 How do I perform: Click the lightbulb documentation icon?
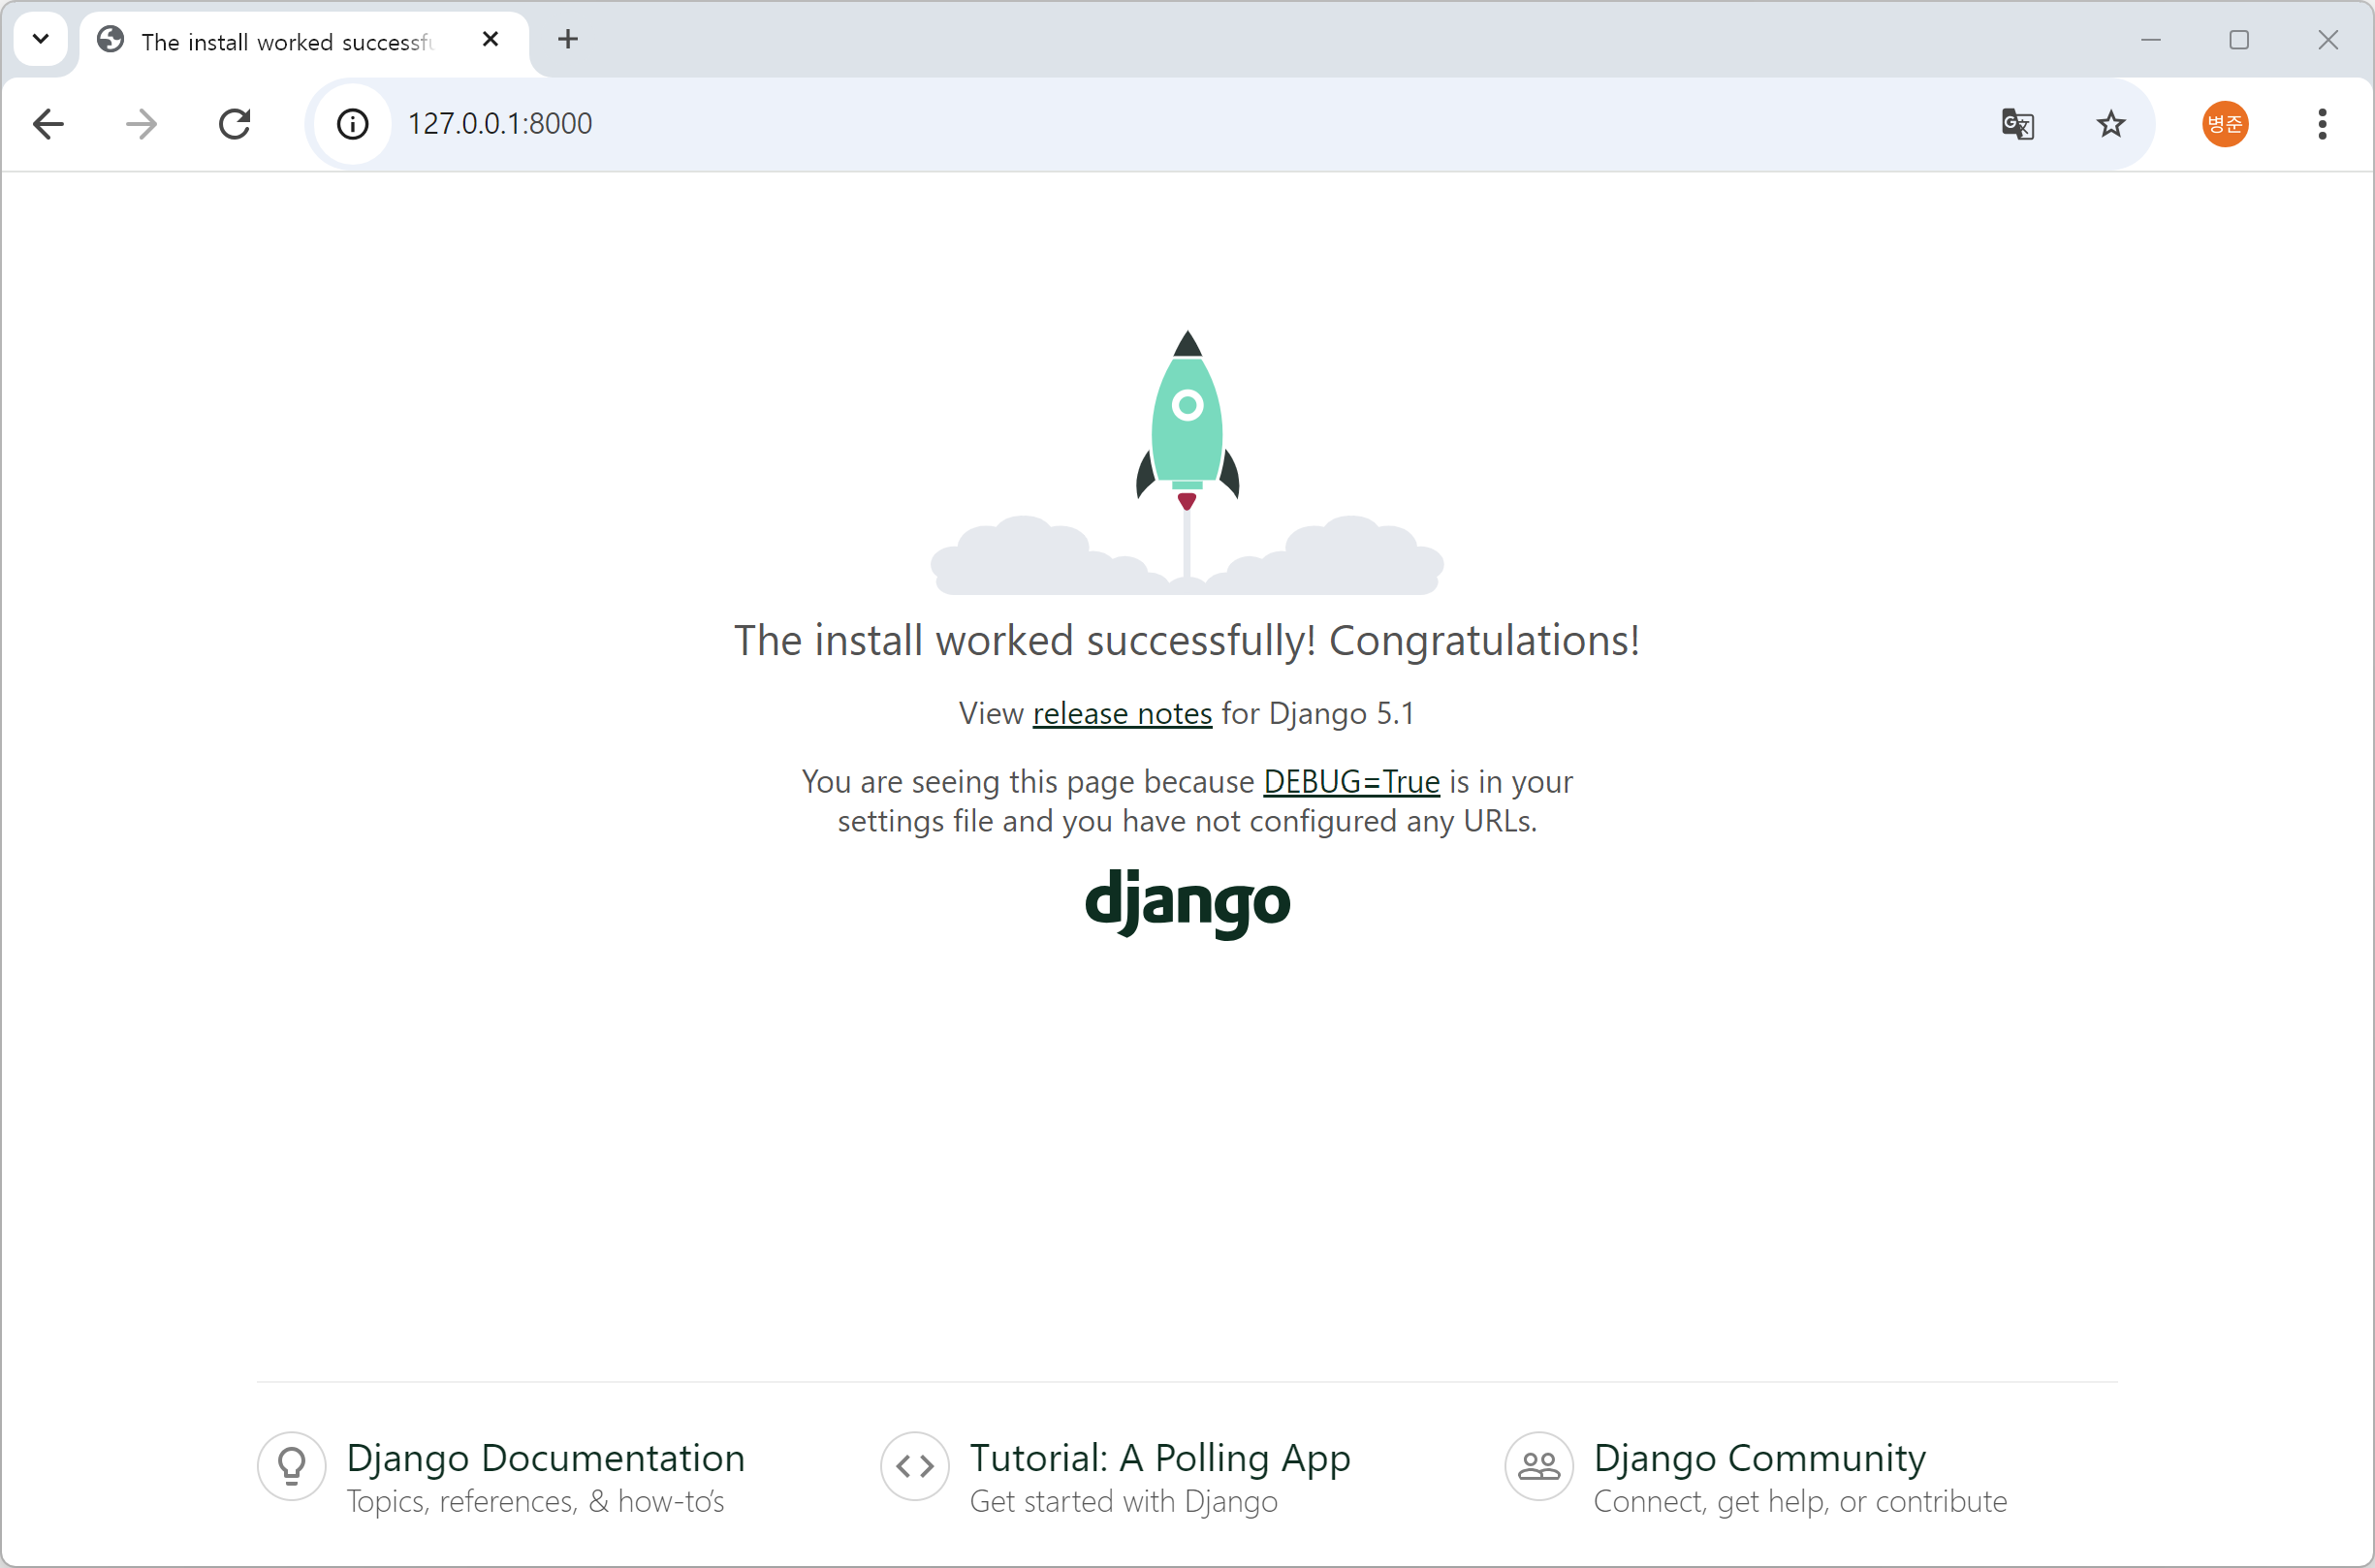coord(291,1466)
